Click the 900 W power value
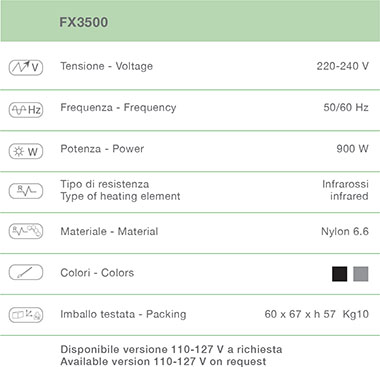 tap(352, 148)
